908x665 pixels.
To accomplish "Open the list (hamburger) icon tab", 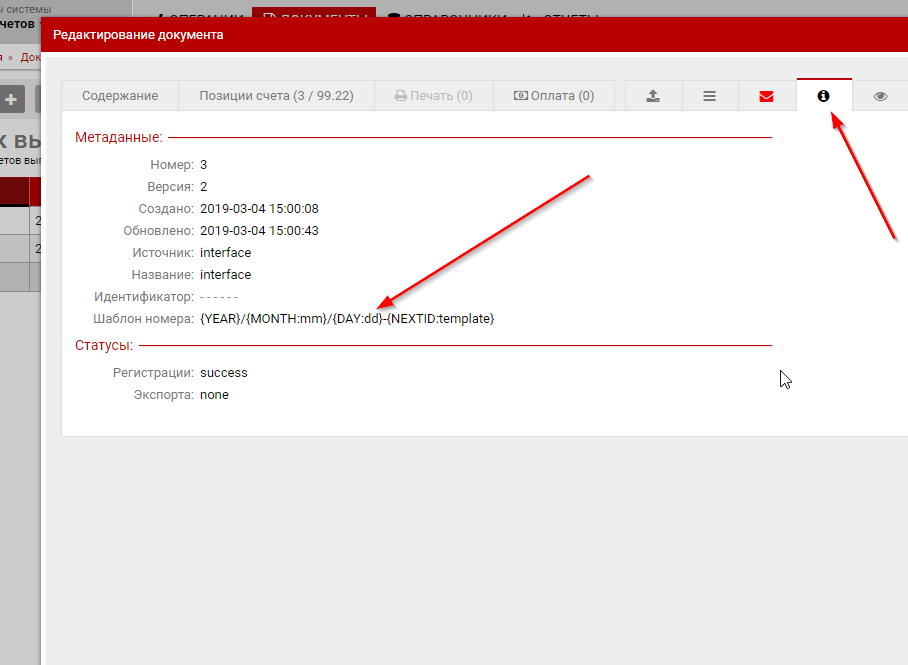I will tap(709, 96).
